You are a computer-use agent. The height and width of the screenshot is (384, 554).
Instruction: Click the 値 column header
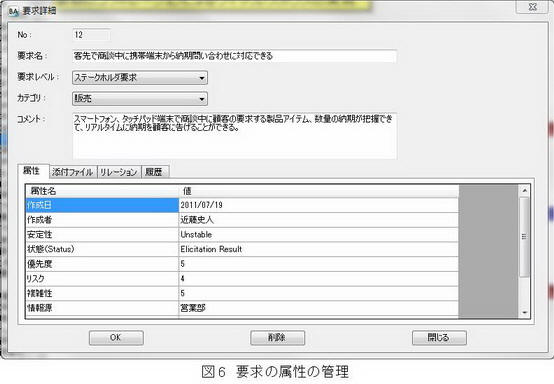point(319,191)
